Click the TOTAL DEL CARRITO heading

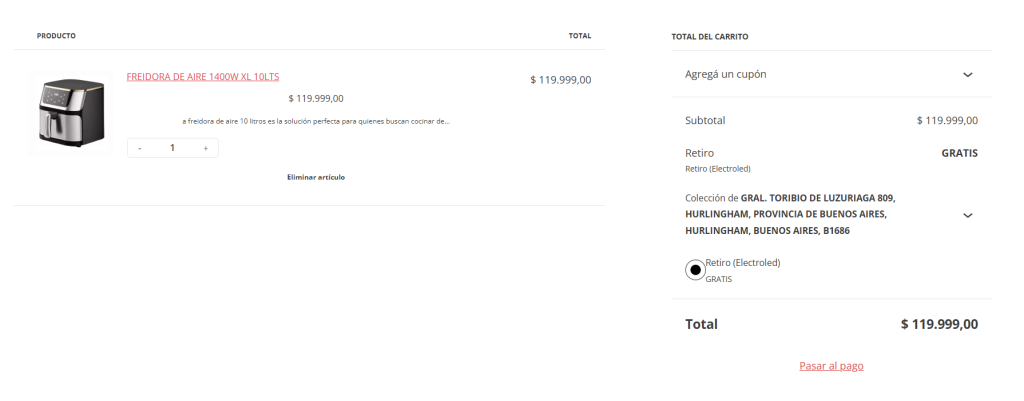click(x=710, y=36)
